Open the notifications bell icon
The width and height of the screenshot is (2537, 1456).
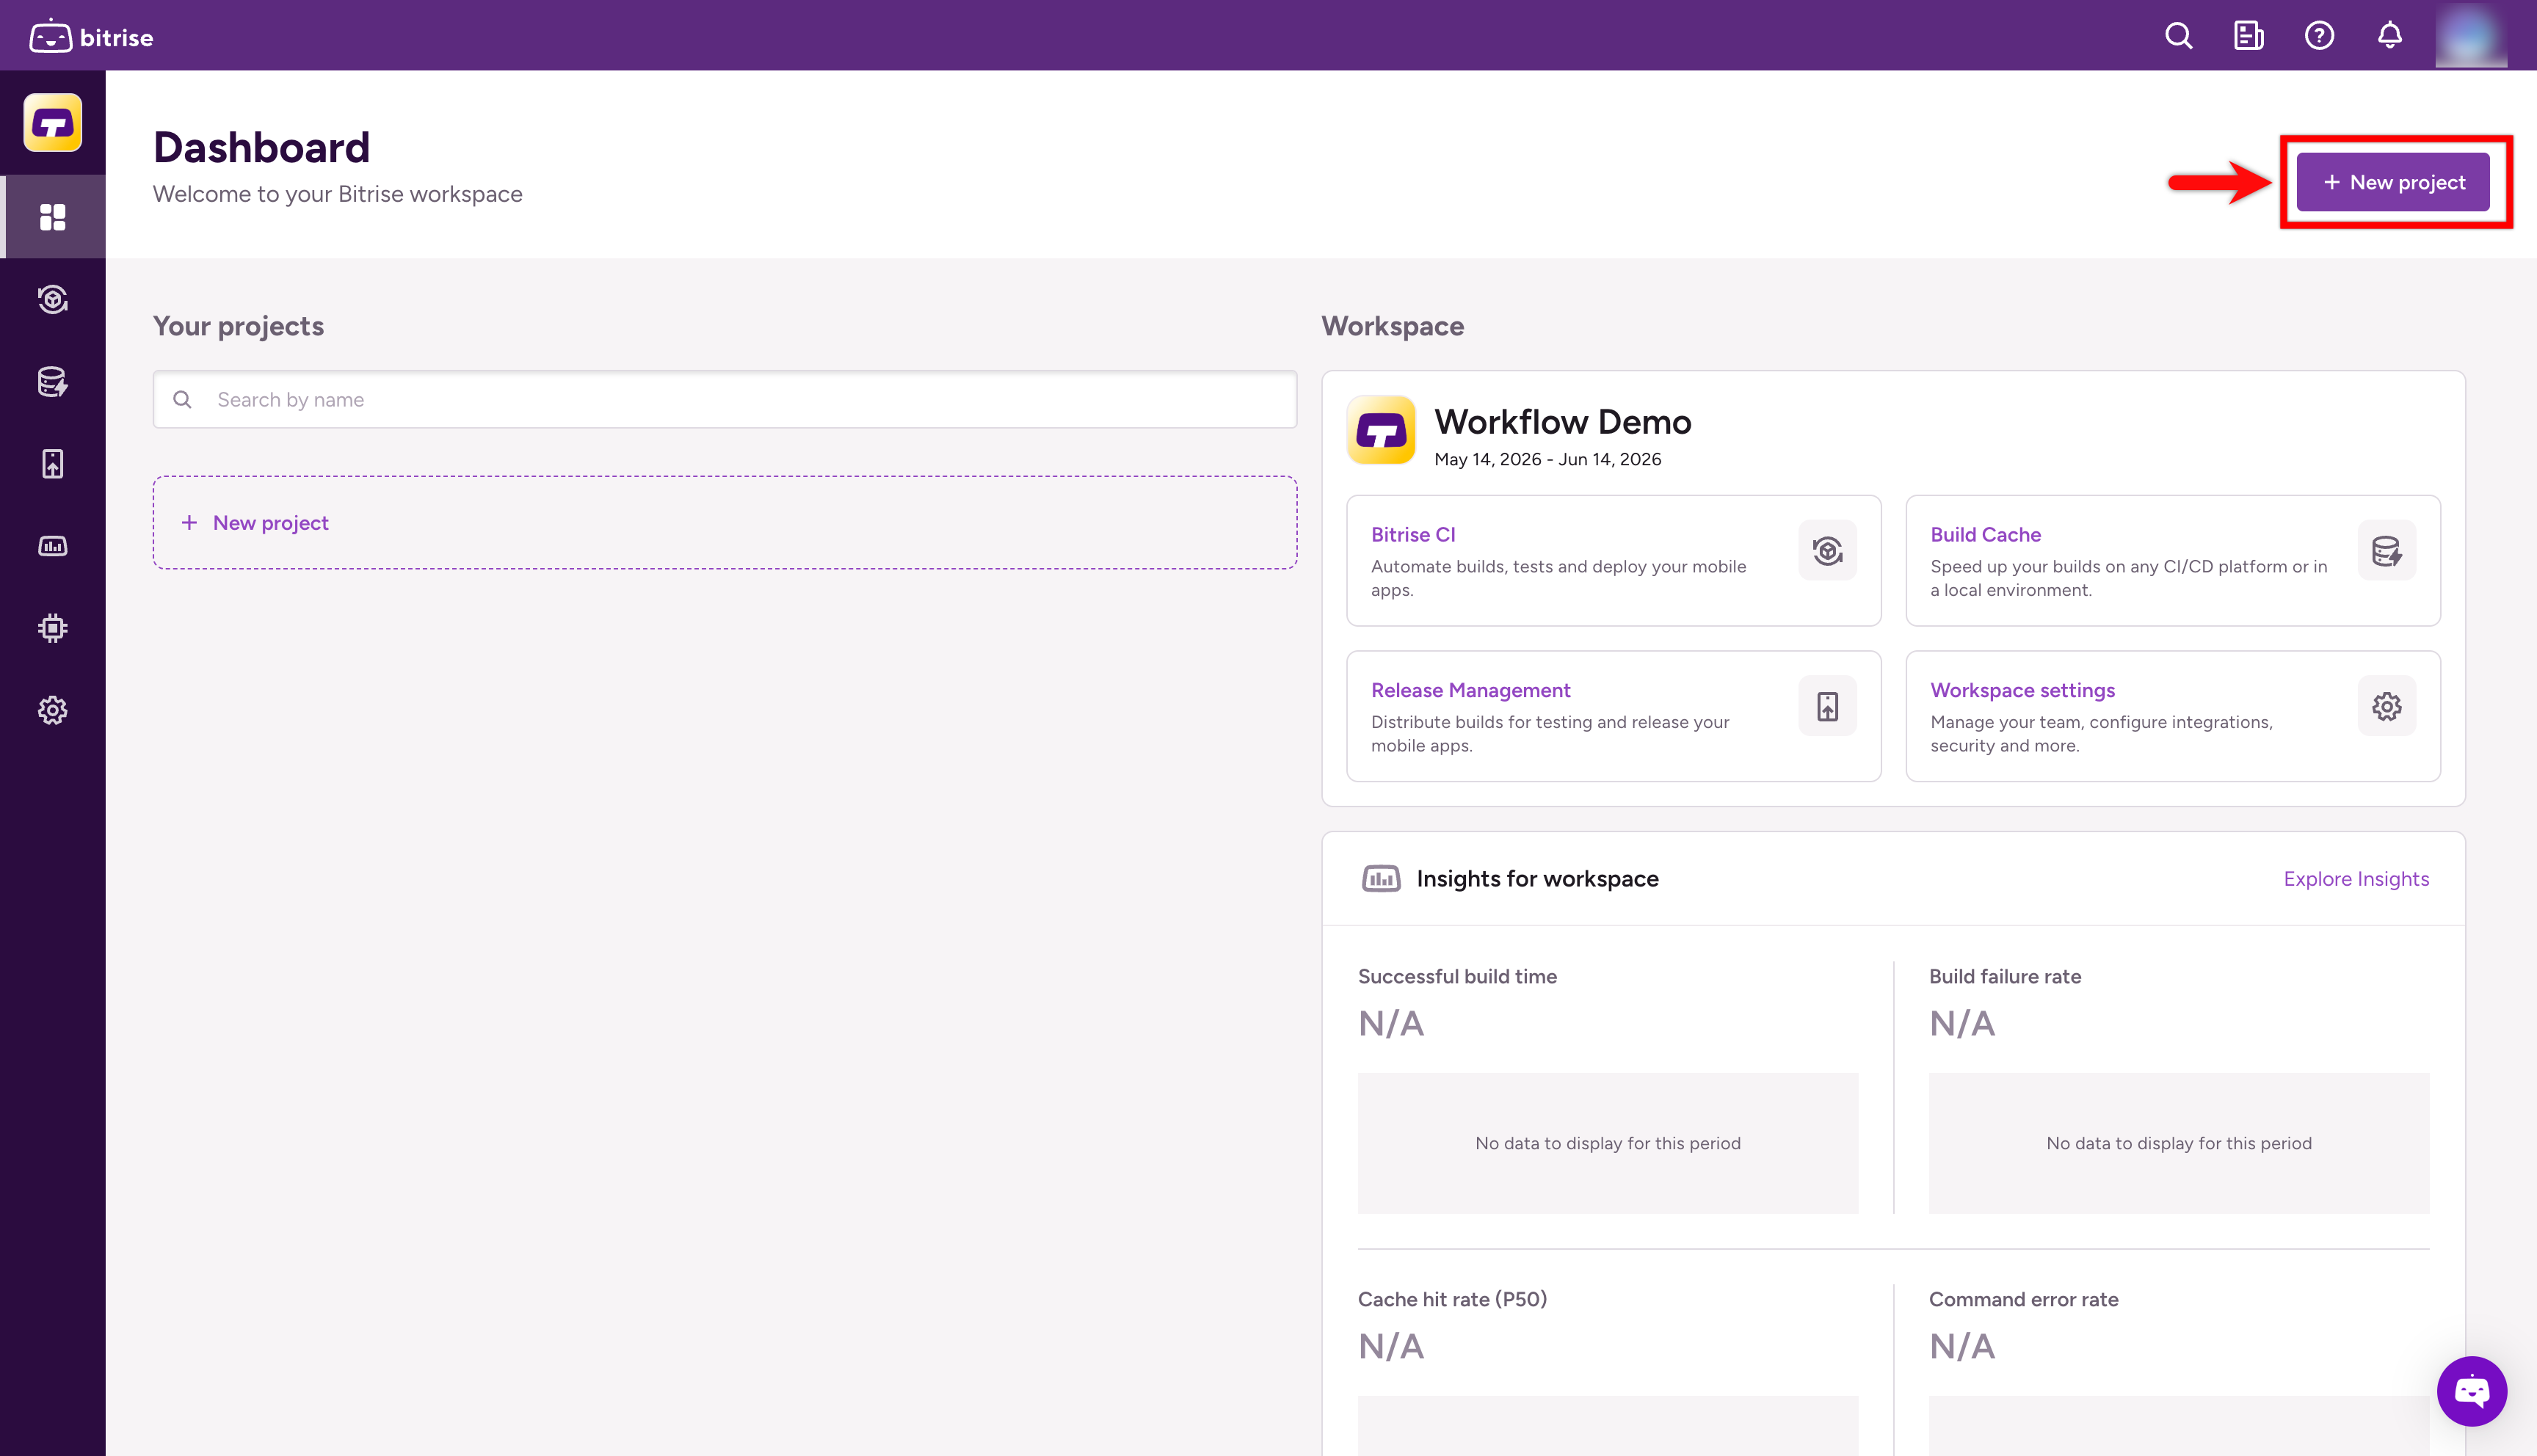2389,36
